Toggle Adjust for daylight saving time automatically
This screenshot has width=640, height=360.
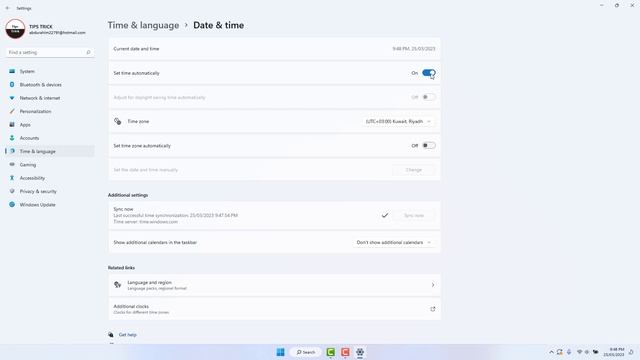click(429, 97)
